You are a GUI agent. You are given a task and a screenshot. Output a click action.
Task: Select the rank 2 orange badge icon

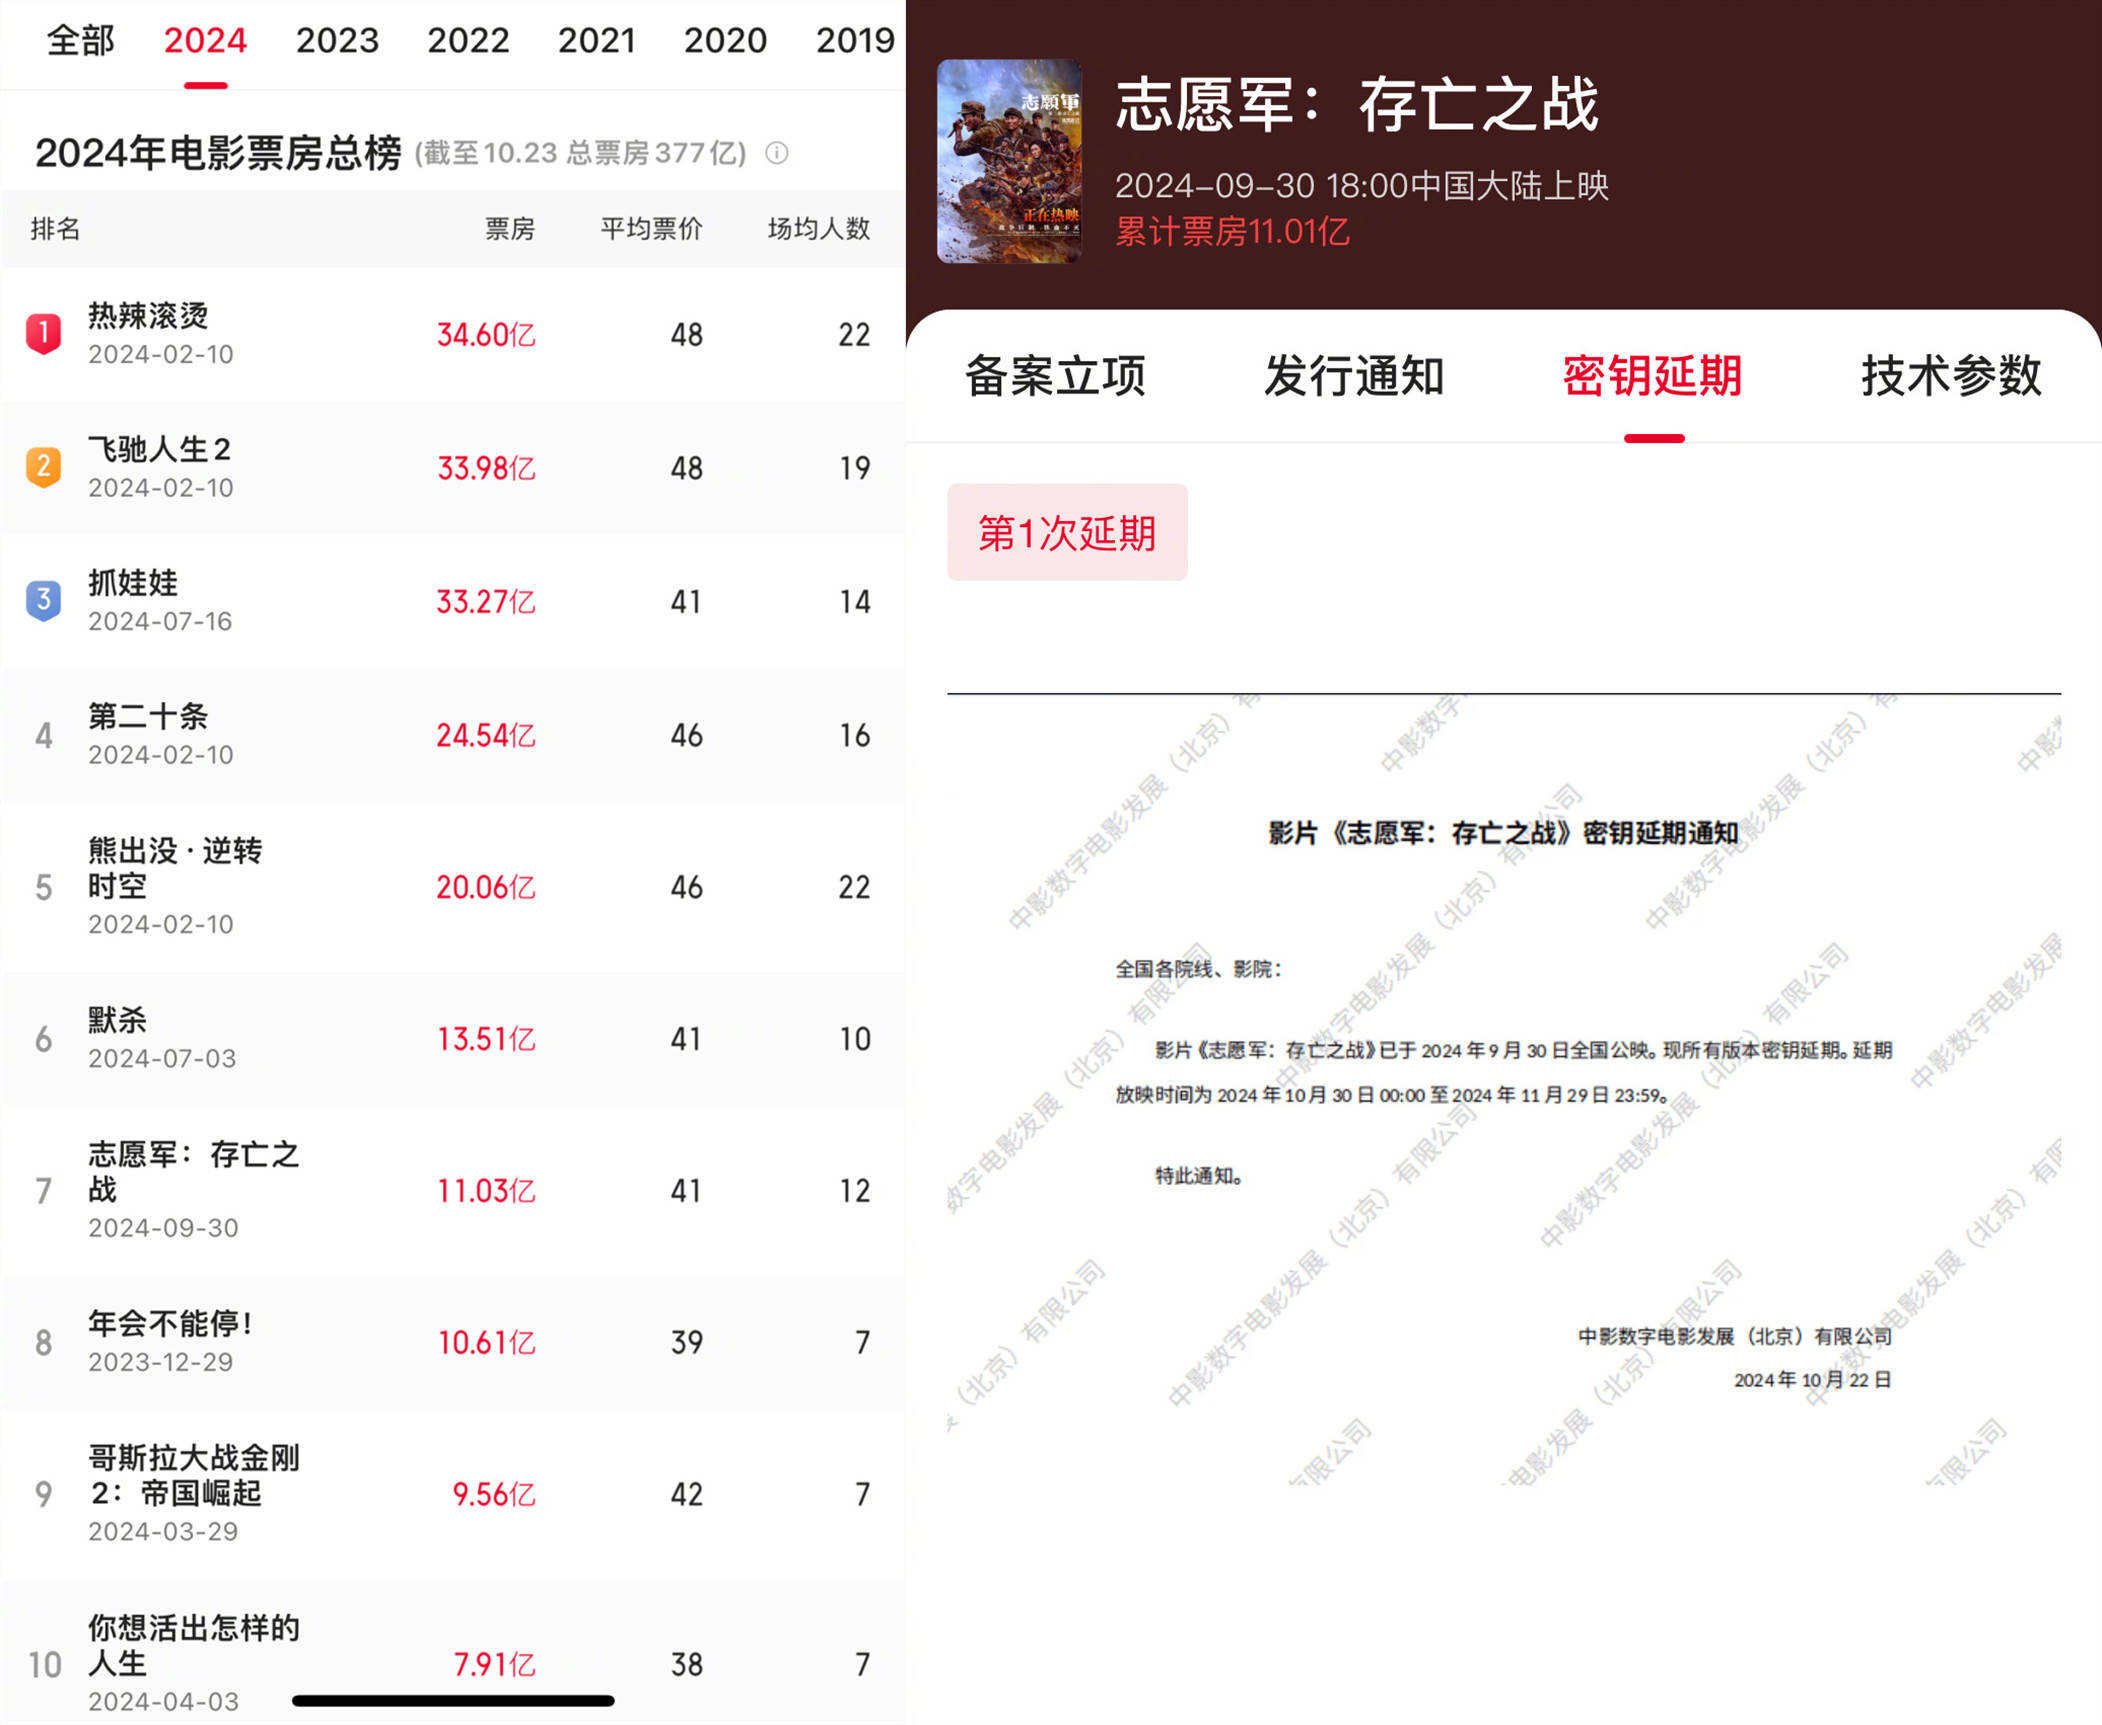43,467
